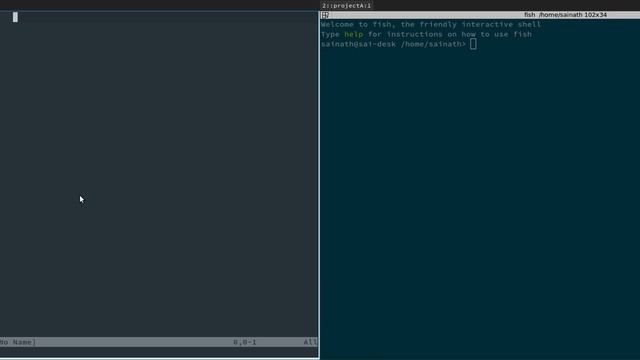Screen dimensions: 640x360
Task: Click the sainath@sai-desk /home/sainath> prompt
Action: 393,44
